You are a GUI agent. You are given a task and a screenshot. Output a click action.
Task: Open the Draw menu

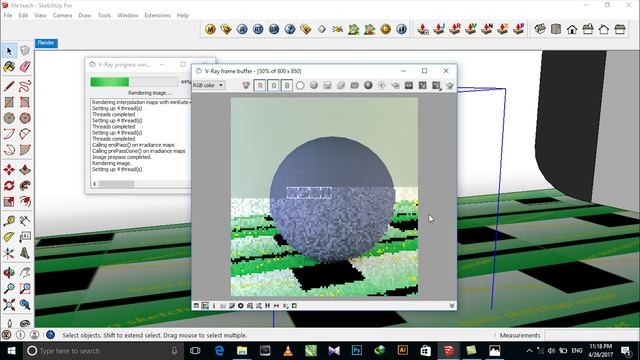click(85, 16)
